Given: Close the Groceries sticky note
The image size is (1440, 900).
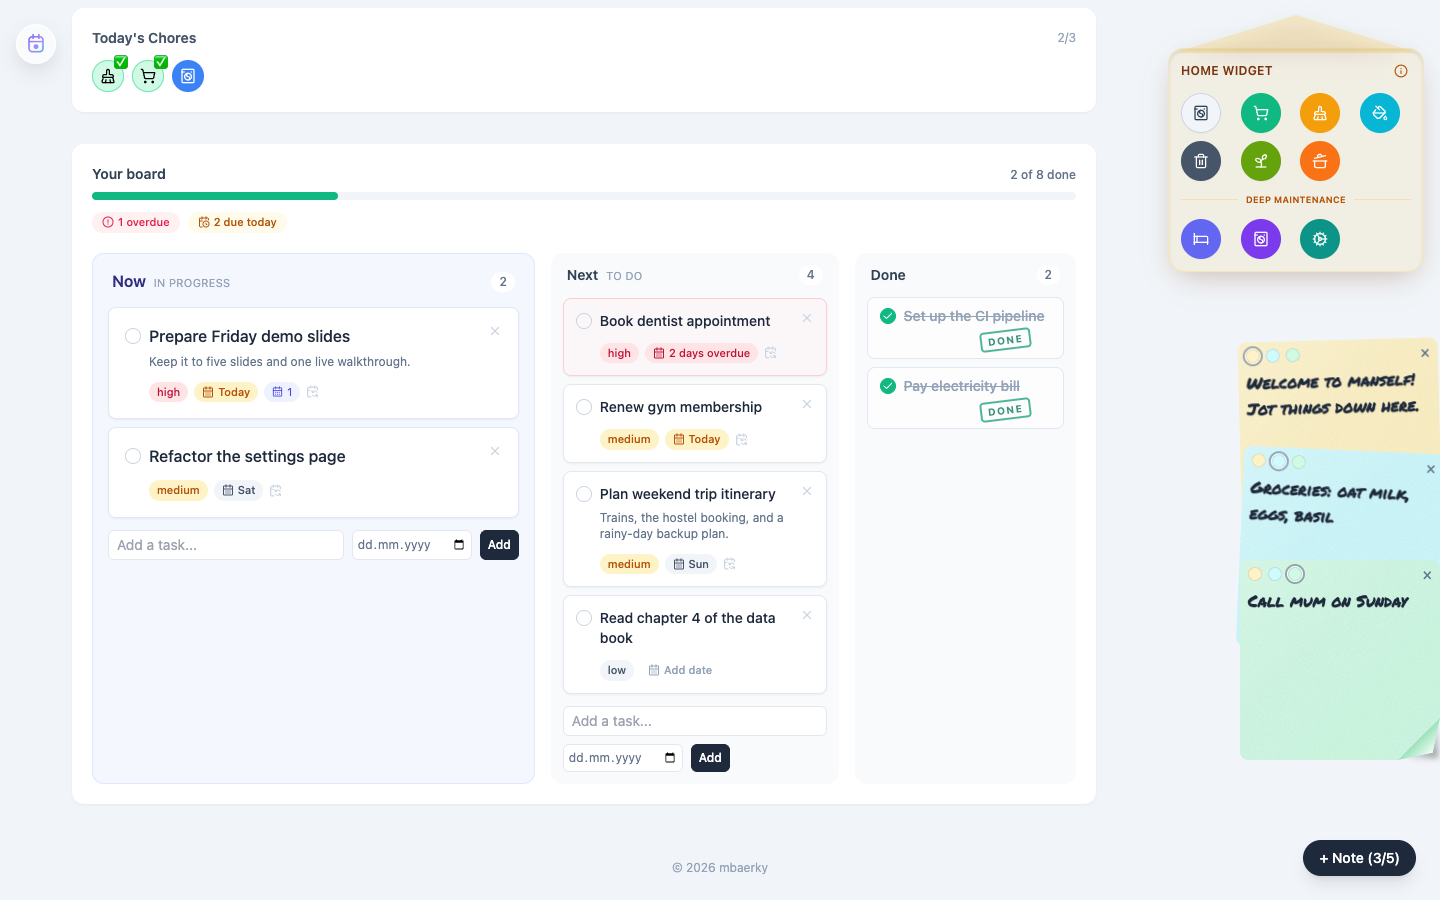Looking at the screenshot, I should click(1430, 469).
